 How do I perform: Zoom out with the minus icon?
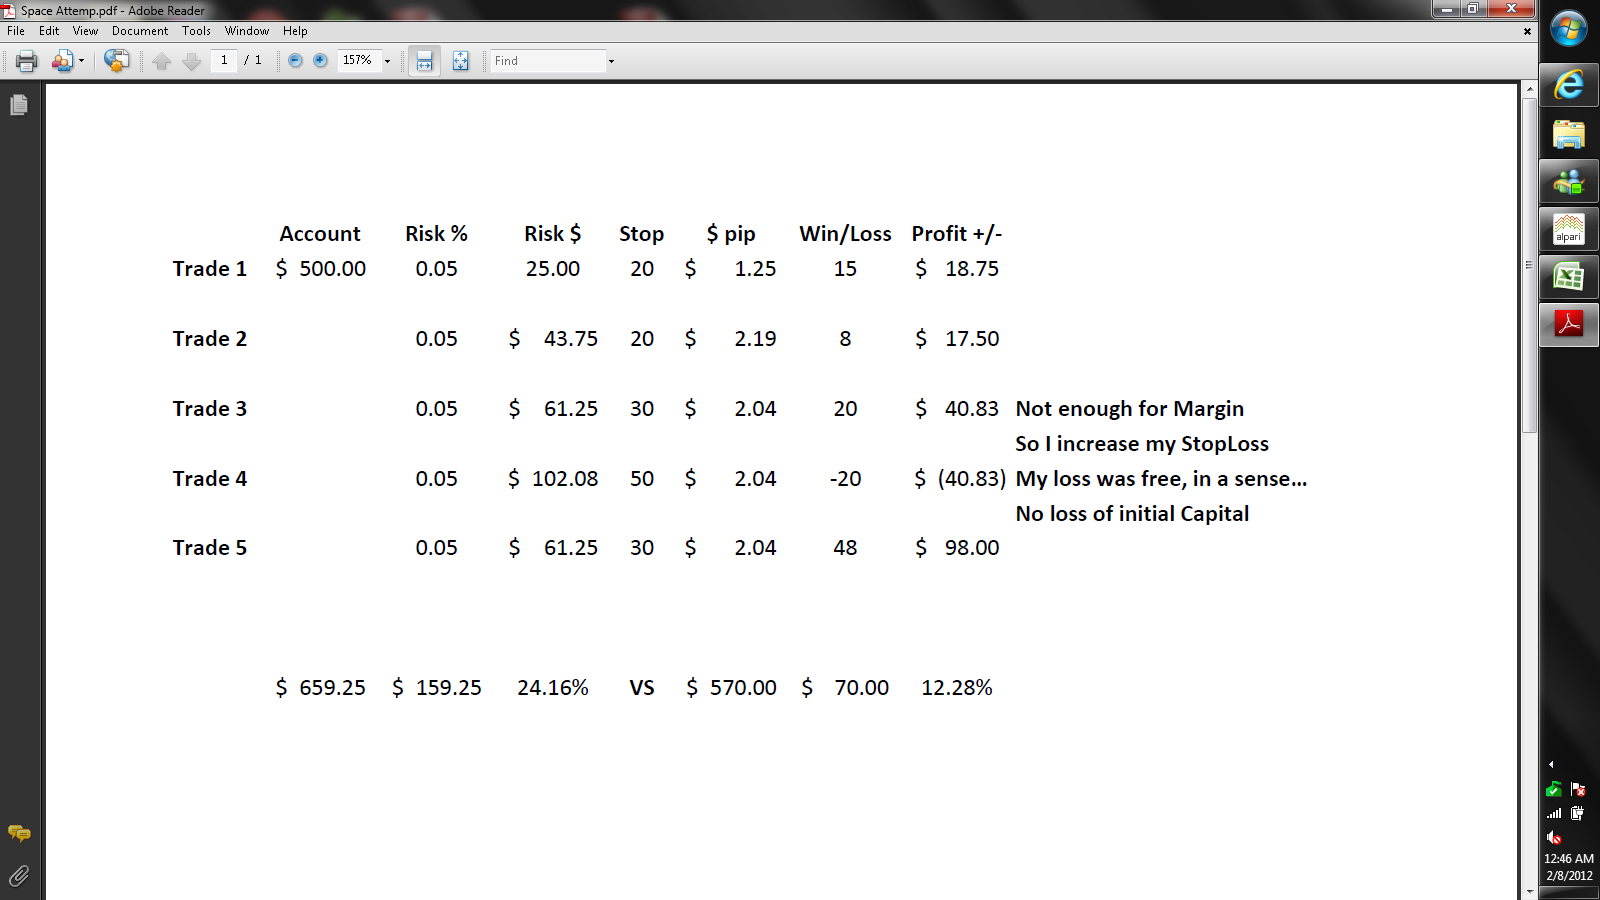295,61
